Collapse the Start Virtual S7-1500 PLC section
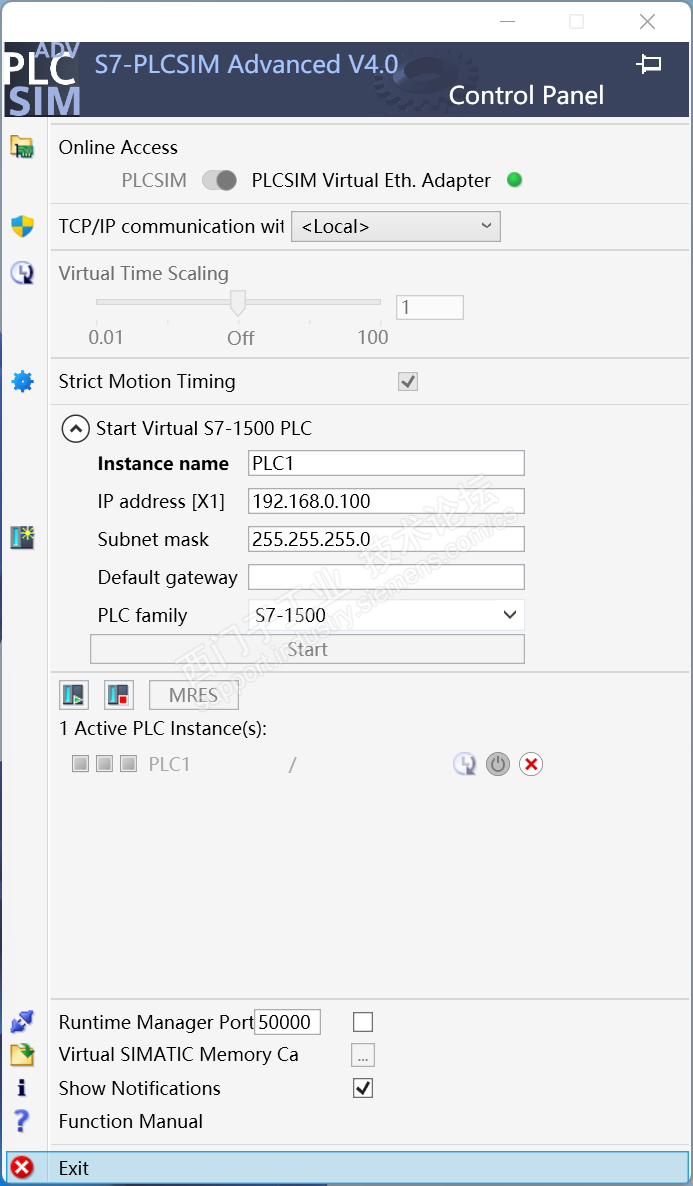Image resolution: width=693 pixels, height=1186 pixels. pos(74,429)
